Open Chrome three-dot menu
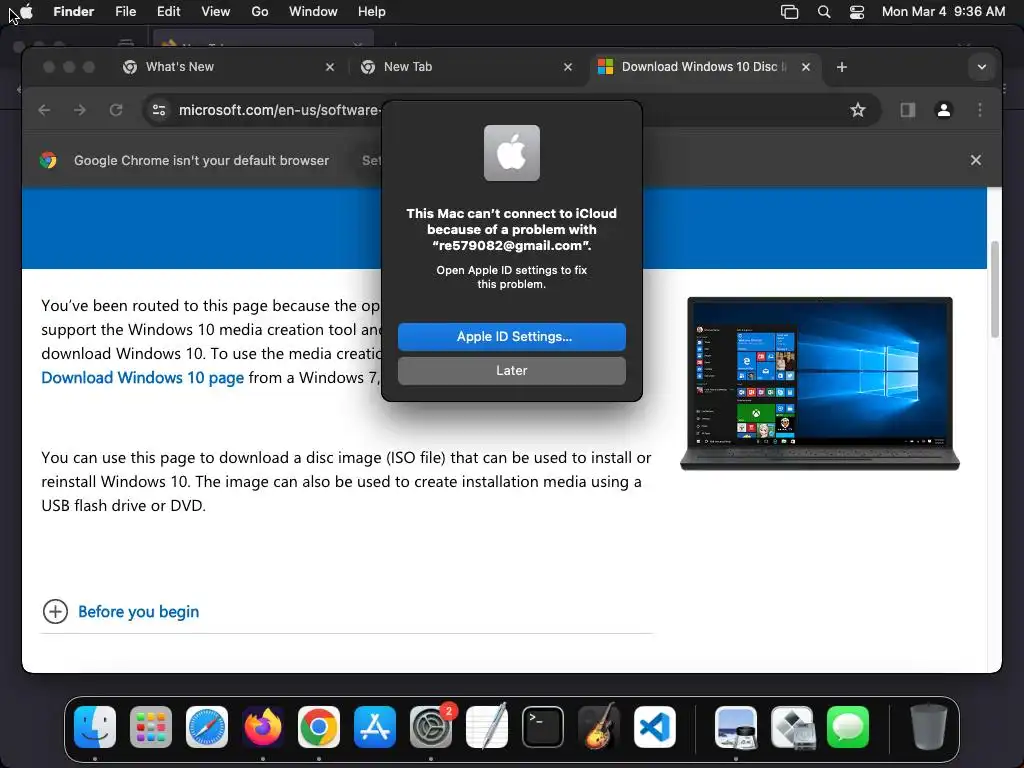Screen dimensions: 1024x768 [x=980, y=110]
